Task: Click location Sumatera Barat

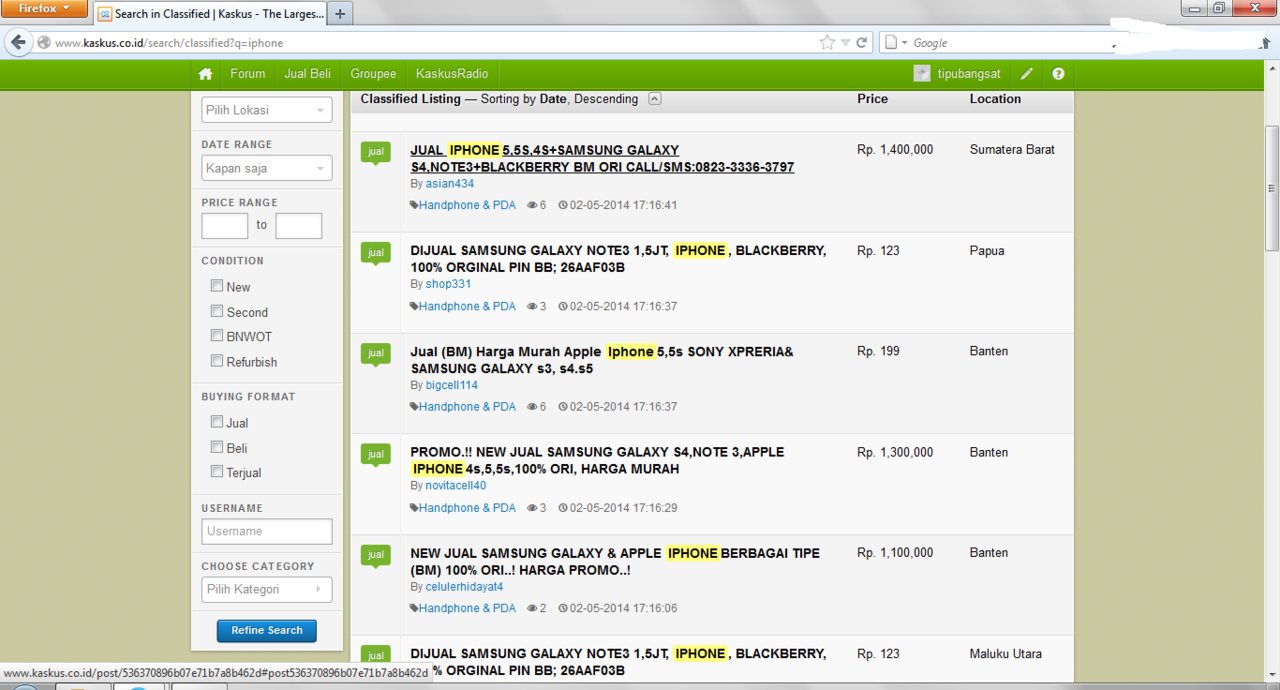Action: pyautogui.click(x=1012, y=150)
